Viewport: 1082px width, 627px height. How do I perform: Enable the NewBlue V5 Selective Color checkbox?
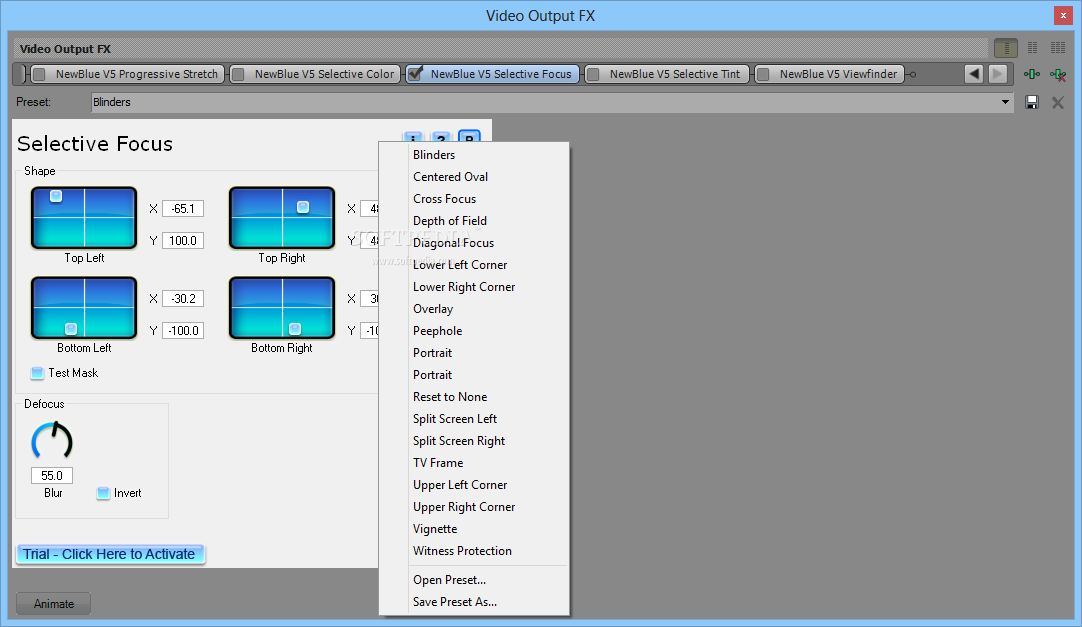(x=238, y=74)
